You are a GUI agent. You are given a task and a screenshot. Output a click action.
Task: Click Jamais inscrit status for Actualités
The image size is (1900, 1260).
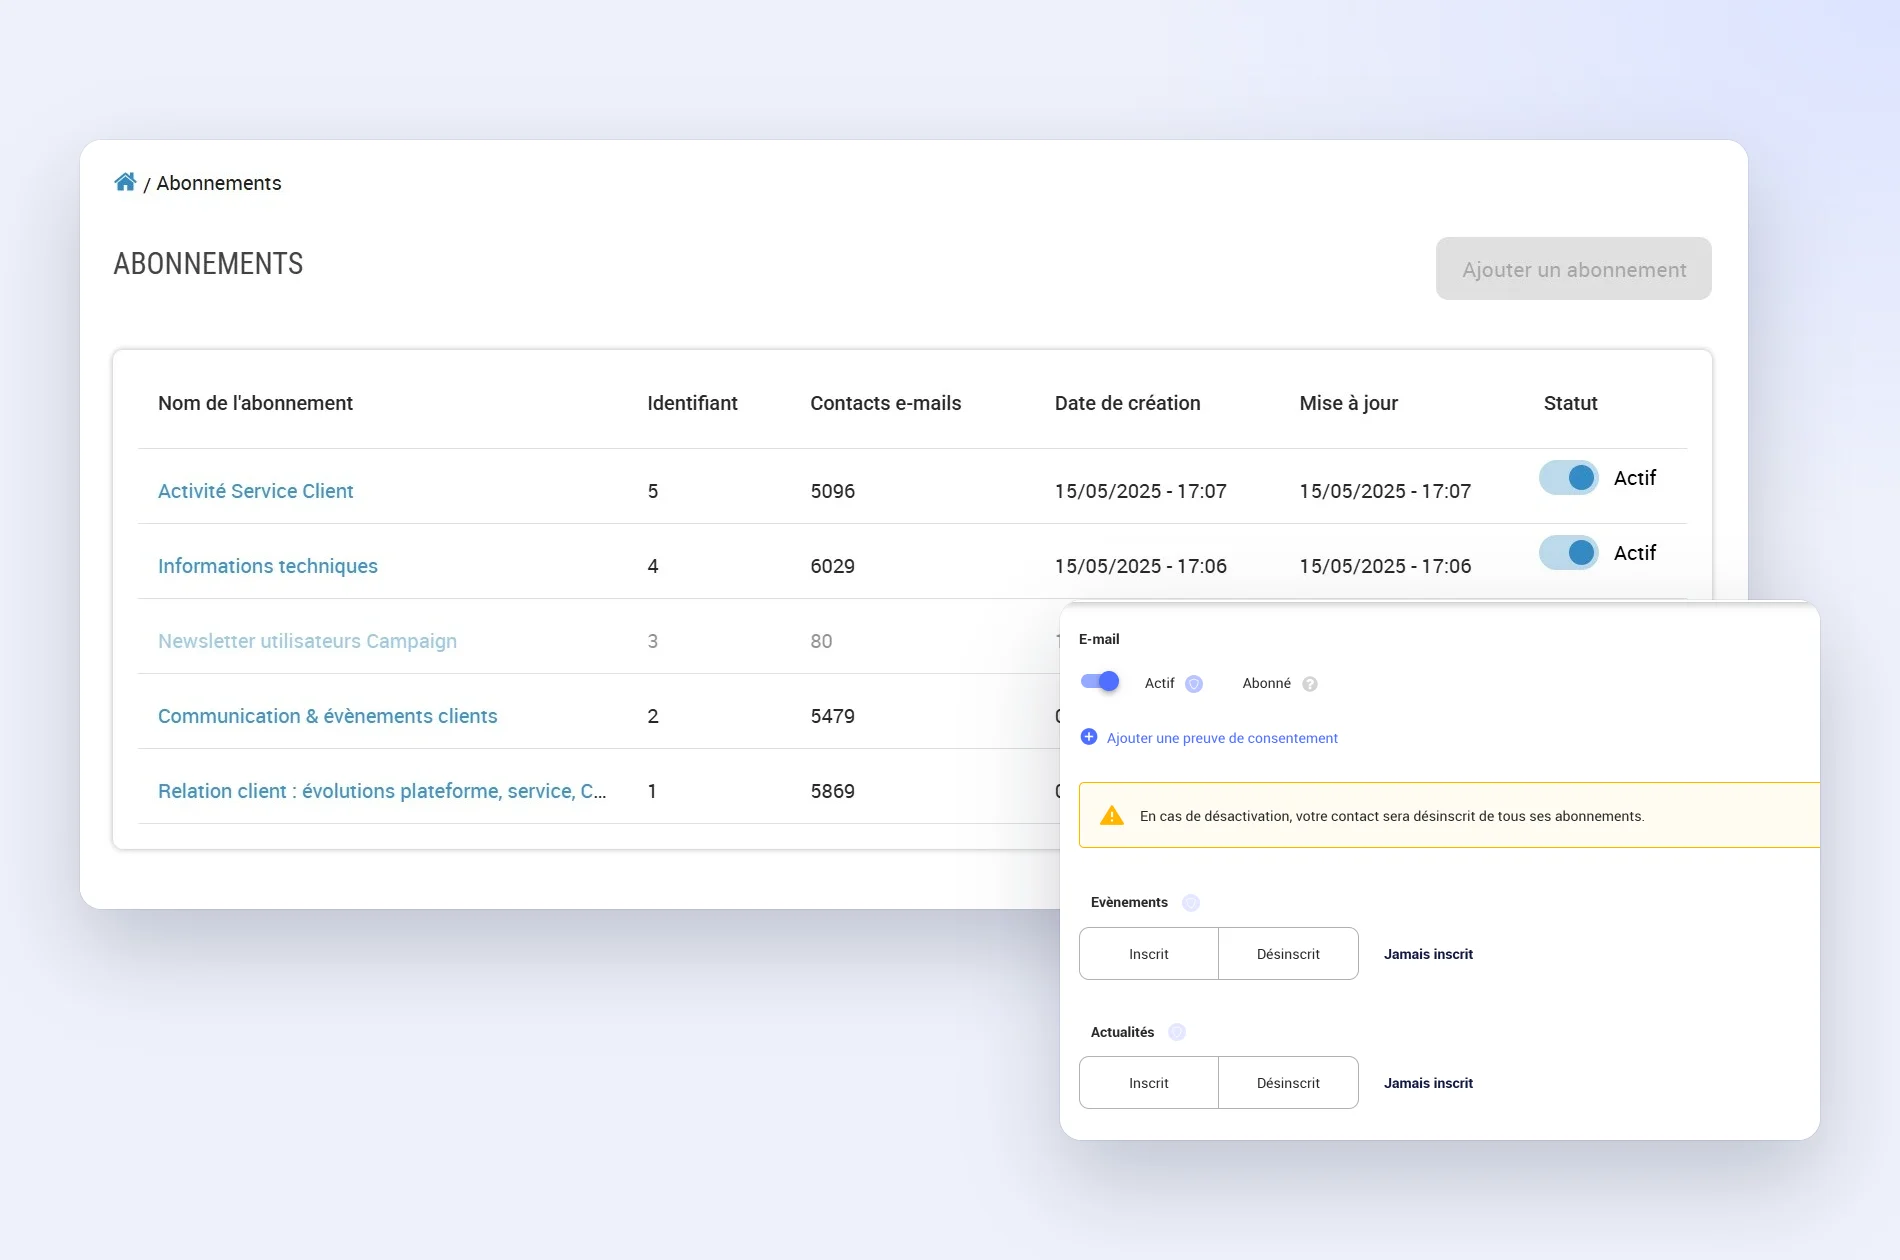(x=1428, y=1083)
